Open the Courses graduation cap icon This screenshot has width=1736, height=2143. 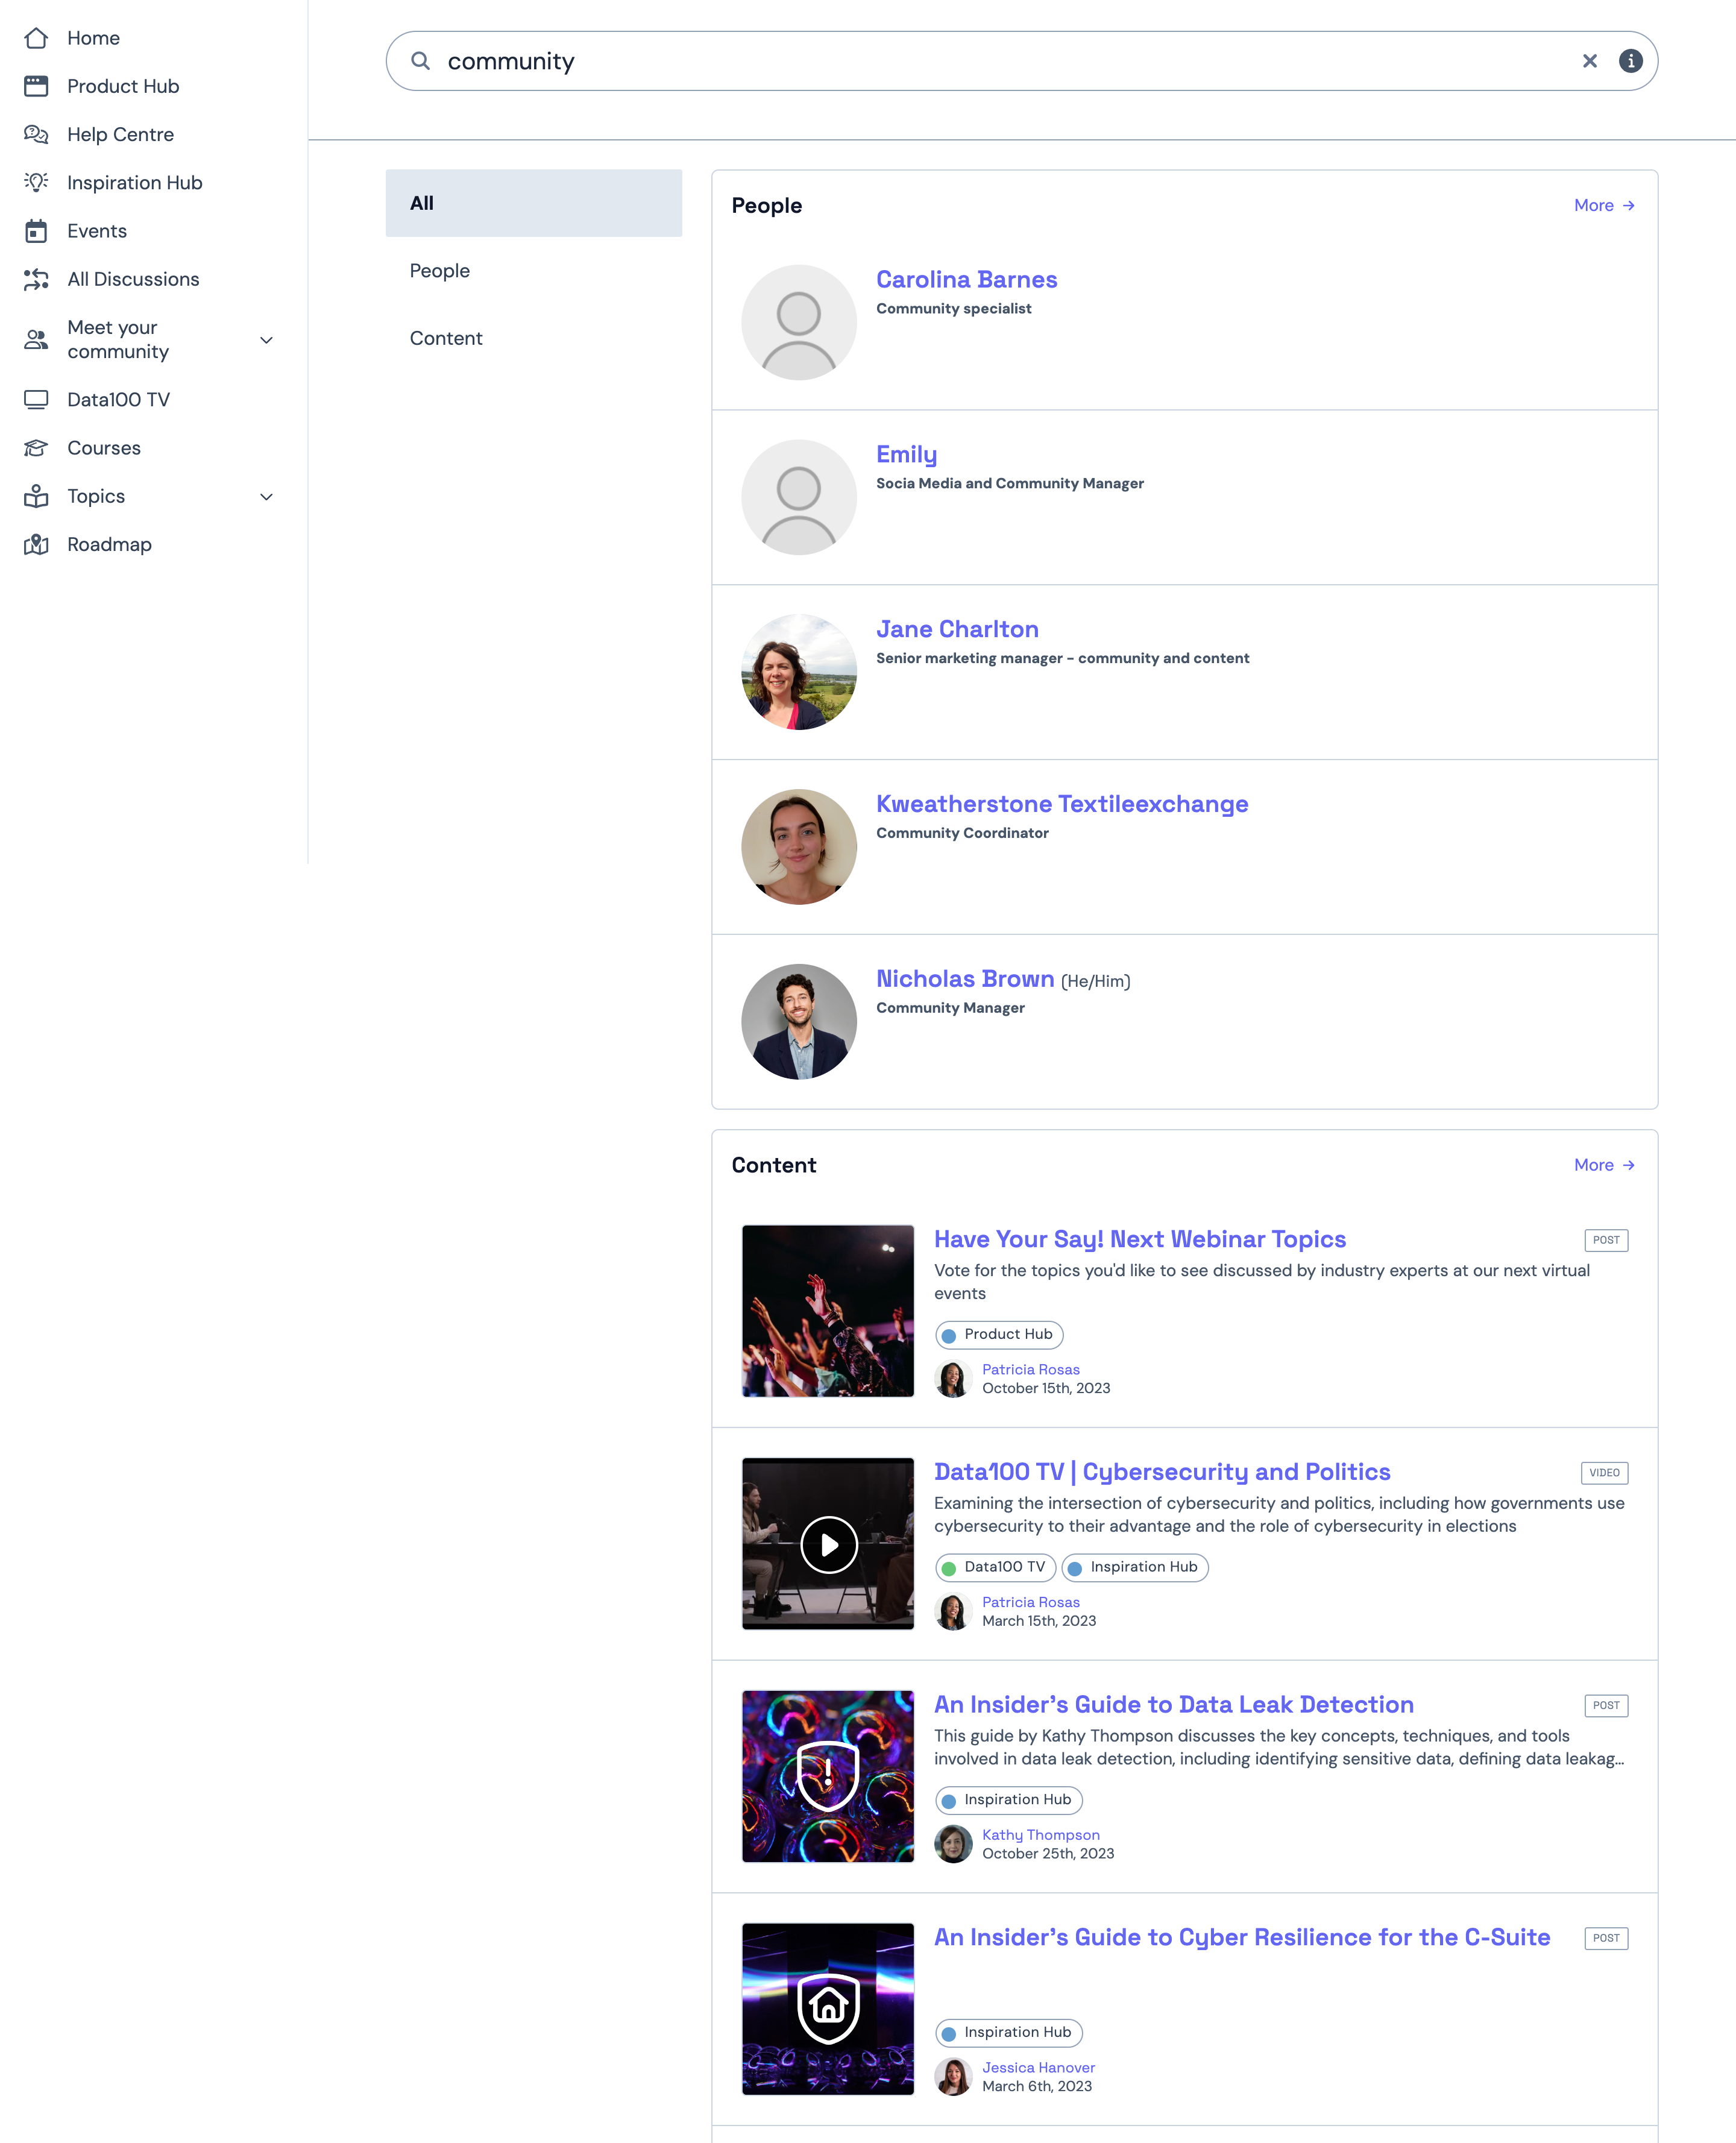(36, 448)
